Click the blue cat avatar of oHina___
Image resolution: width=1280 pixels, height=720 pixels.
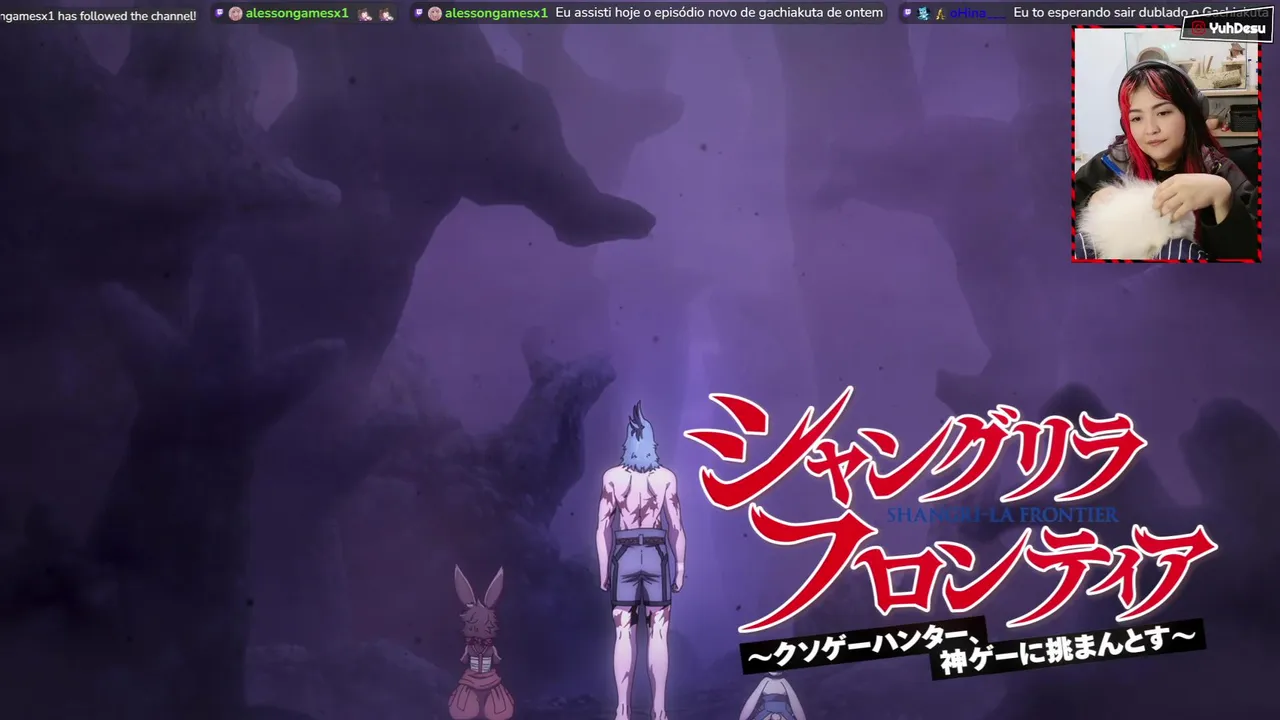(x=924, y=13)
